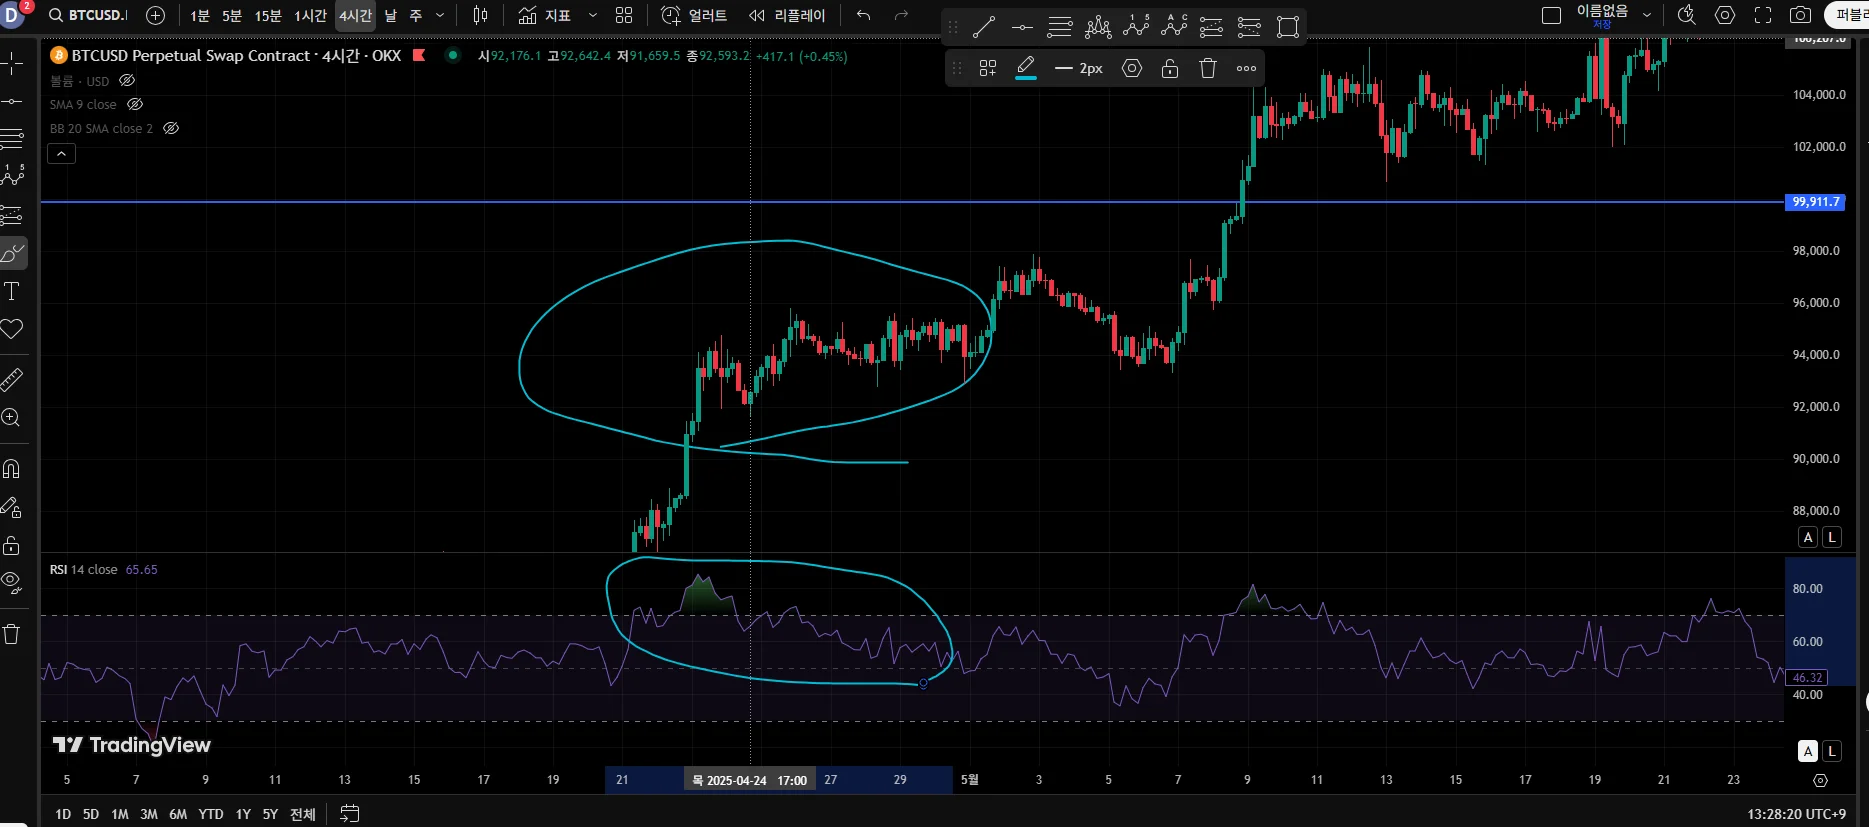This screenshot has height=827, width=1869.
Task: Open more options for the selected drawing
Action: [1246, 68]
